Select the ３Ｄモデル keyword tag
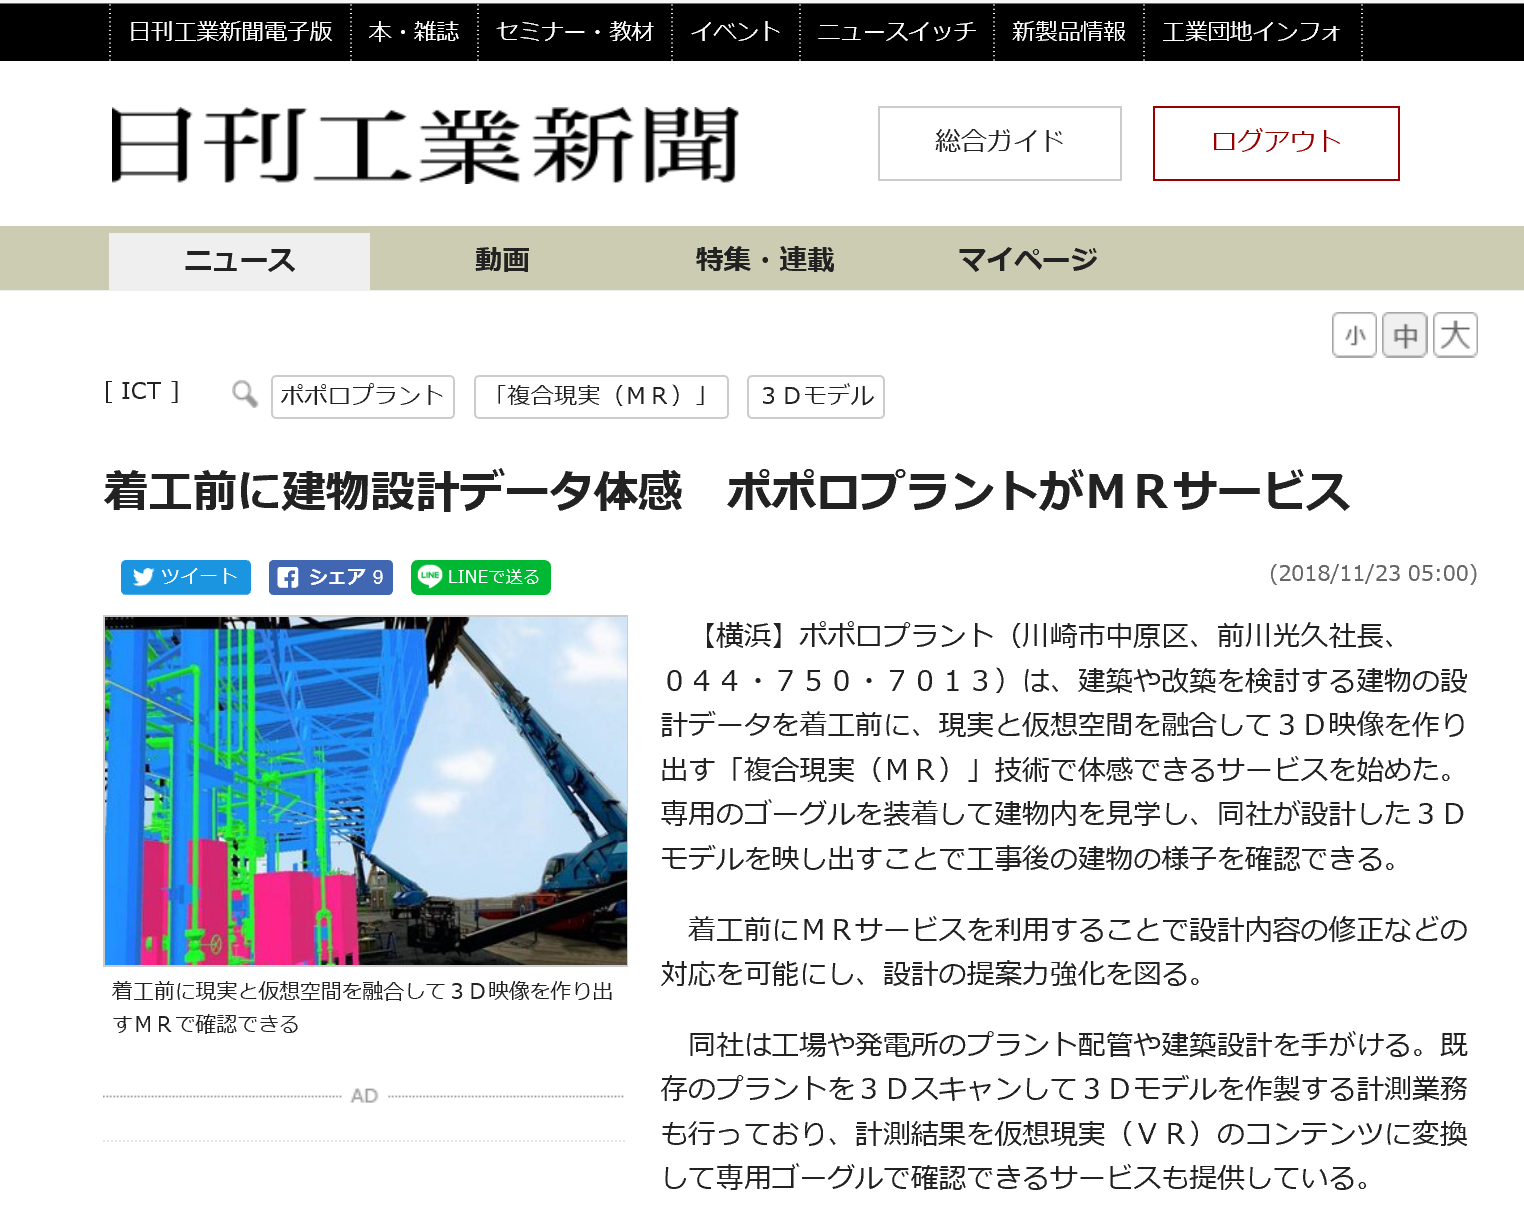 tap(816, 396)
